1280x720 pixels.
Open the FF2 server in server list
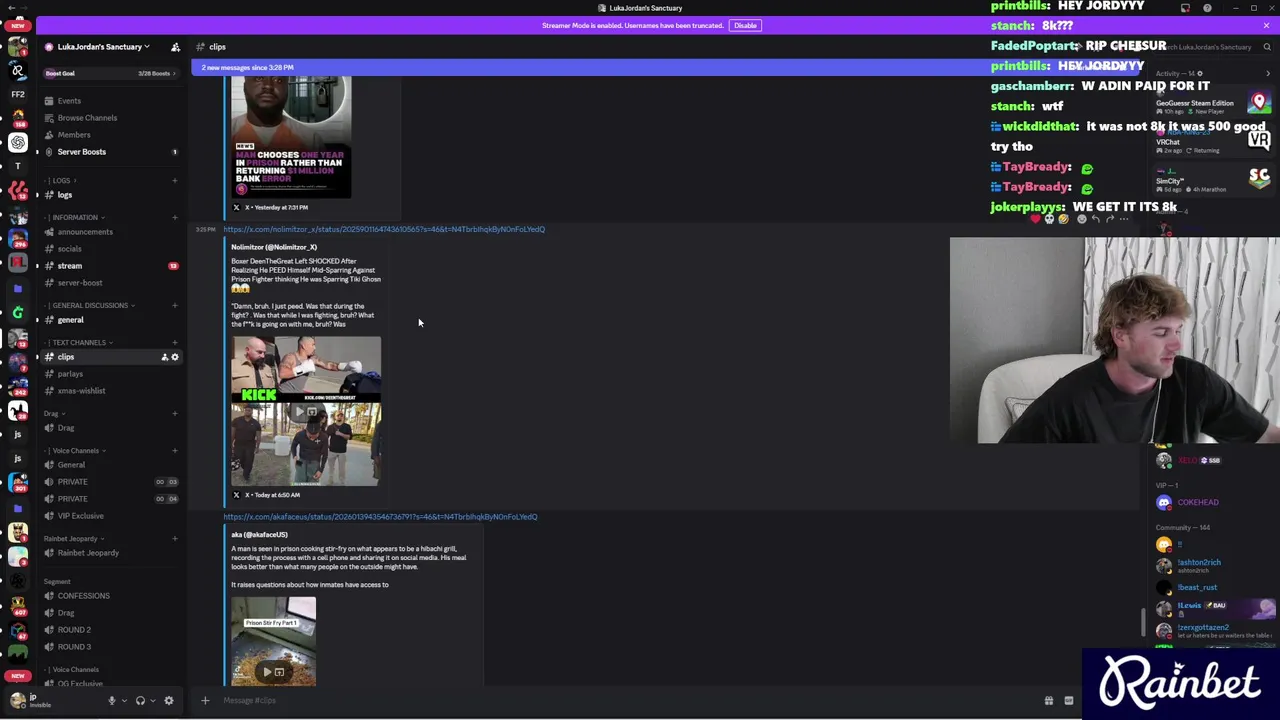point(17,94)
